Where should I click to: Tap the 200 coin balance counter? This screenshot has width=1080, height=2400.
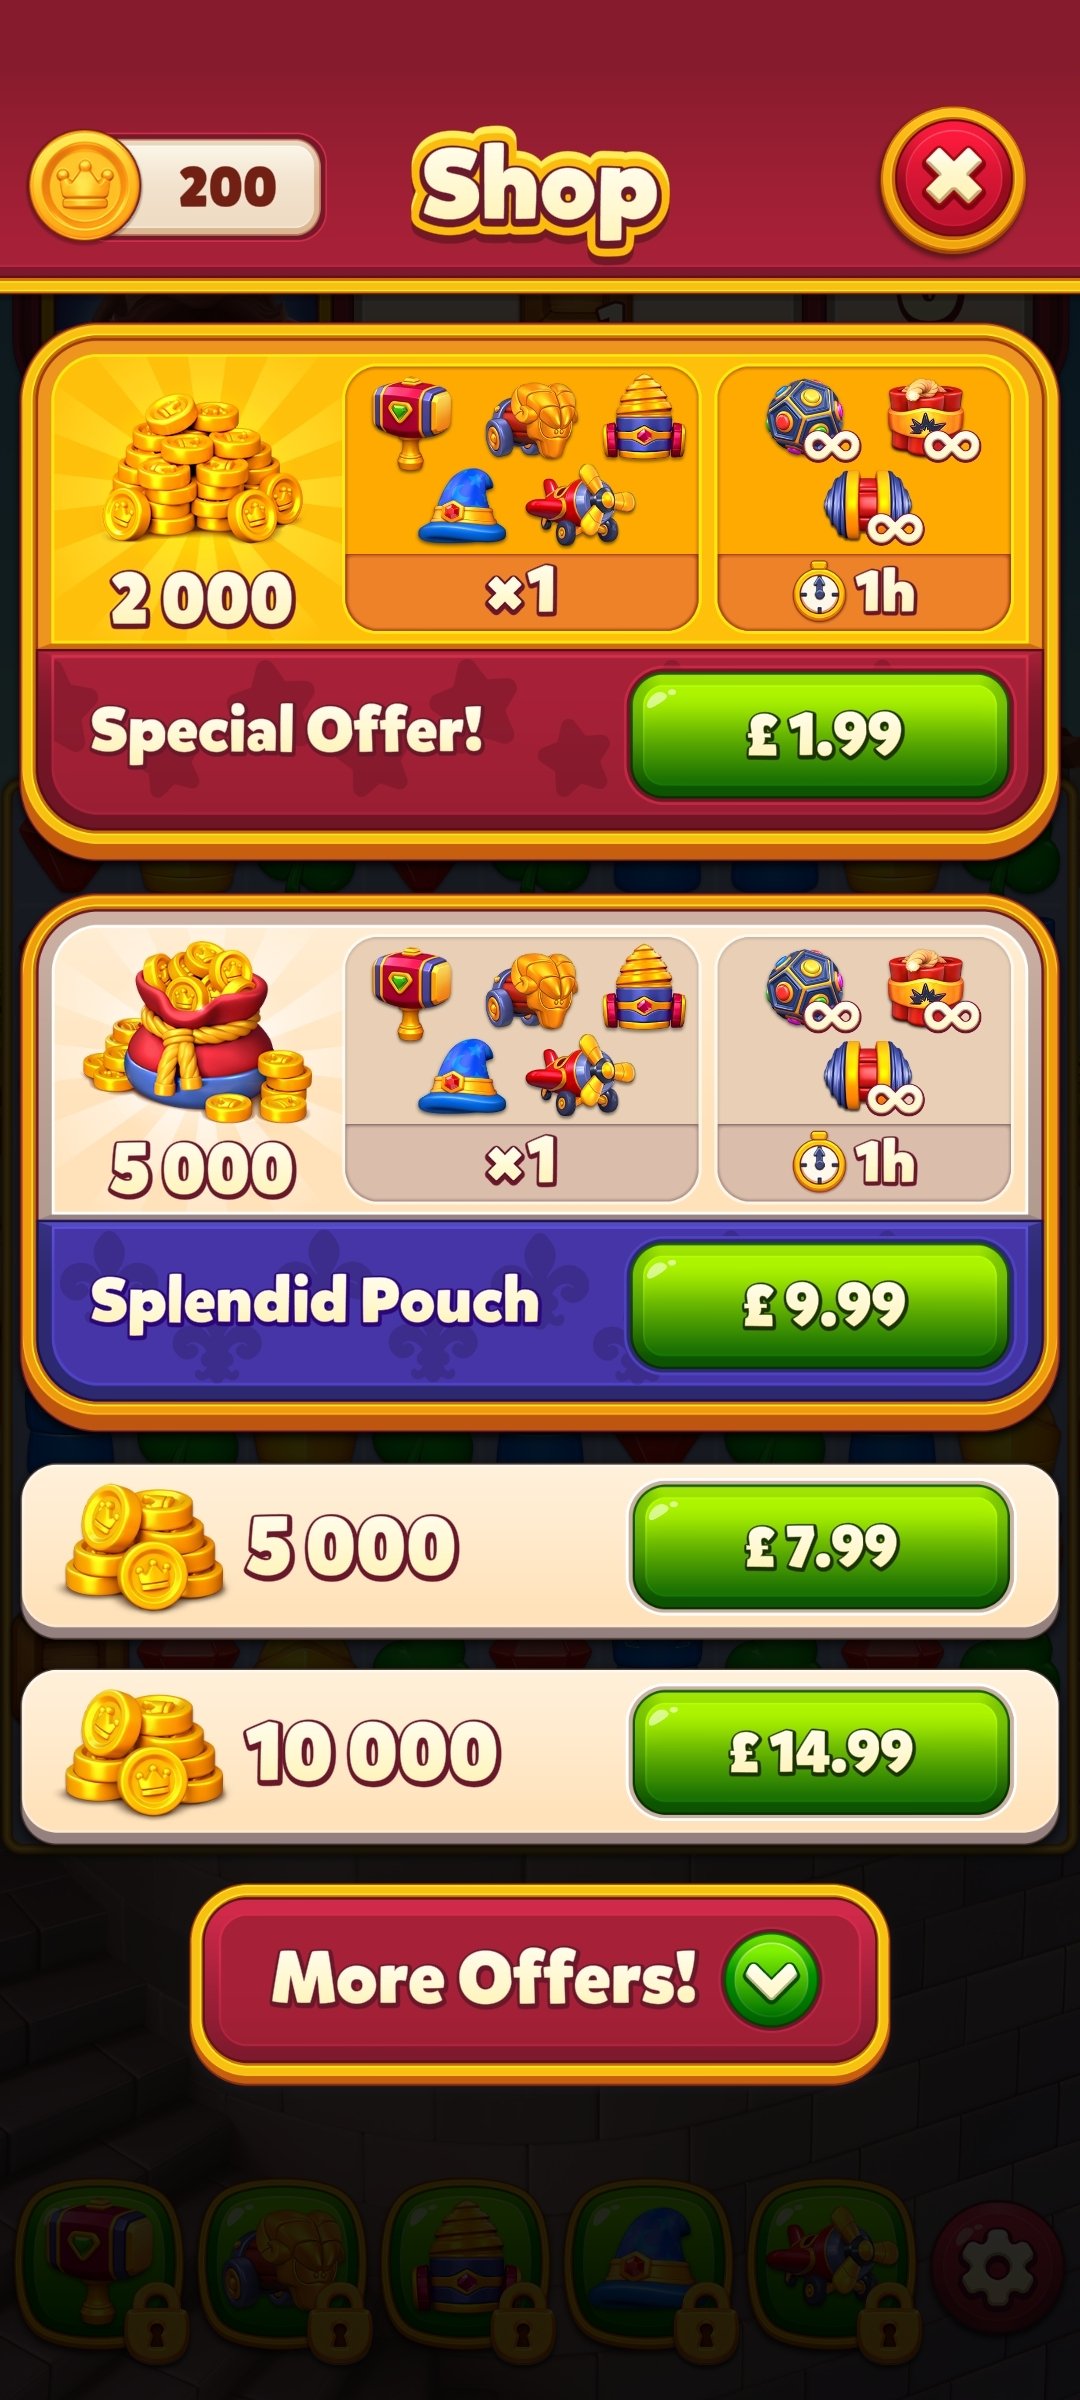tap(228, 187)
